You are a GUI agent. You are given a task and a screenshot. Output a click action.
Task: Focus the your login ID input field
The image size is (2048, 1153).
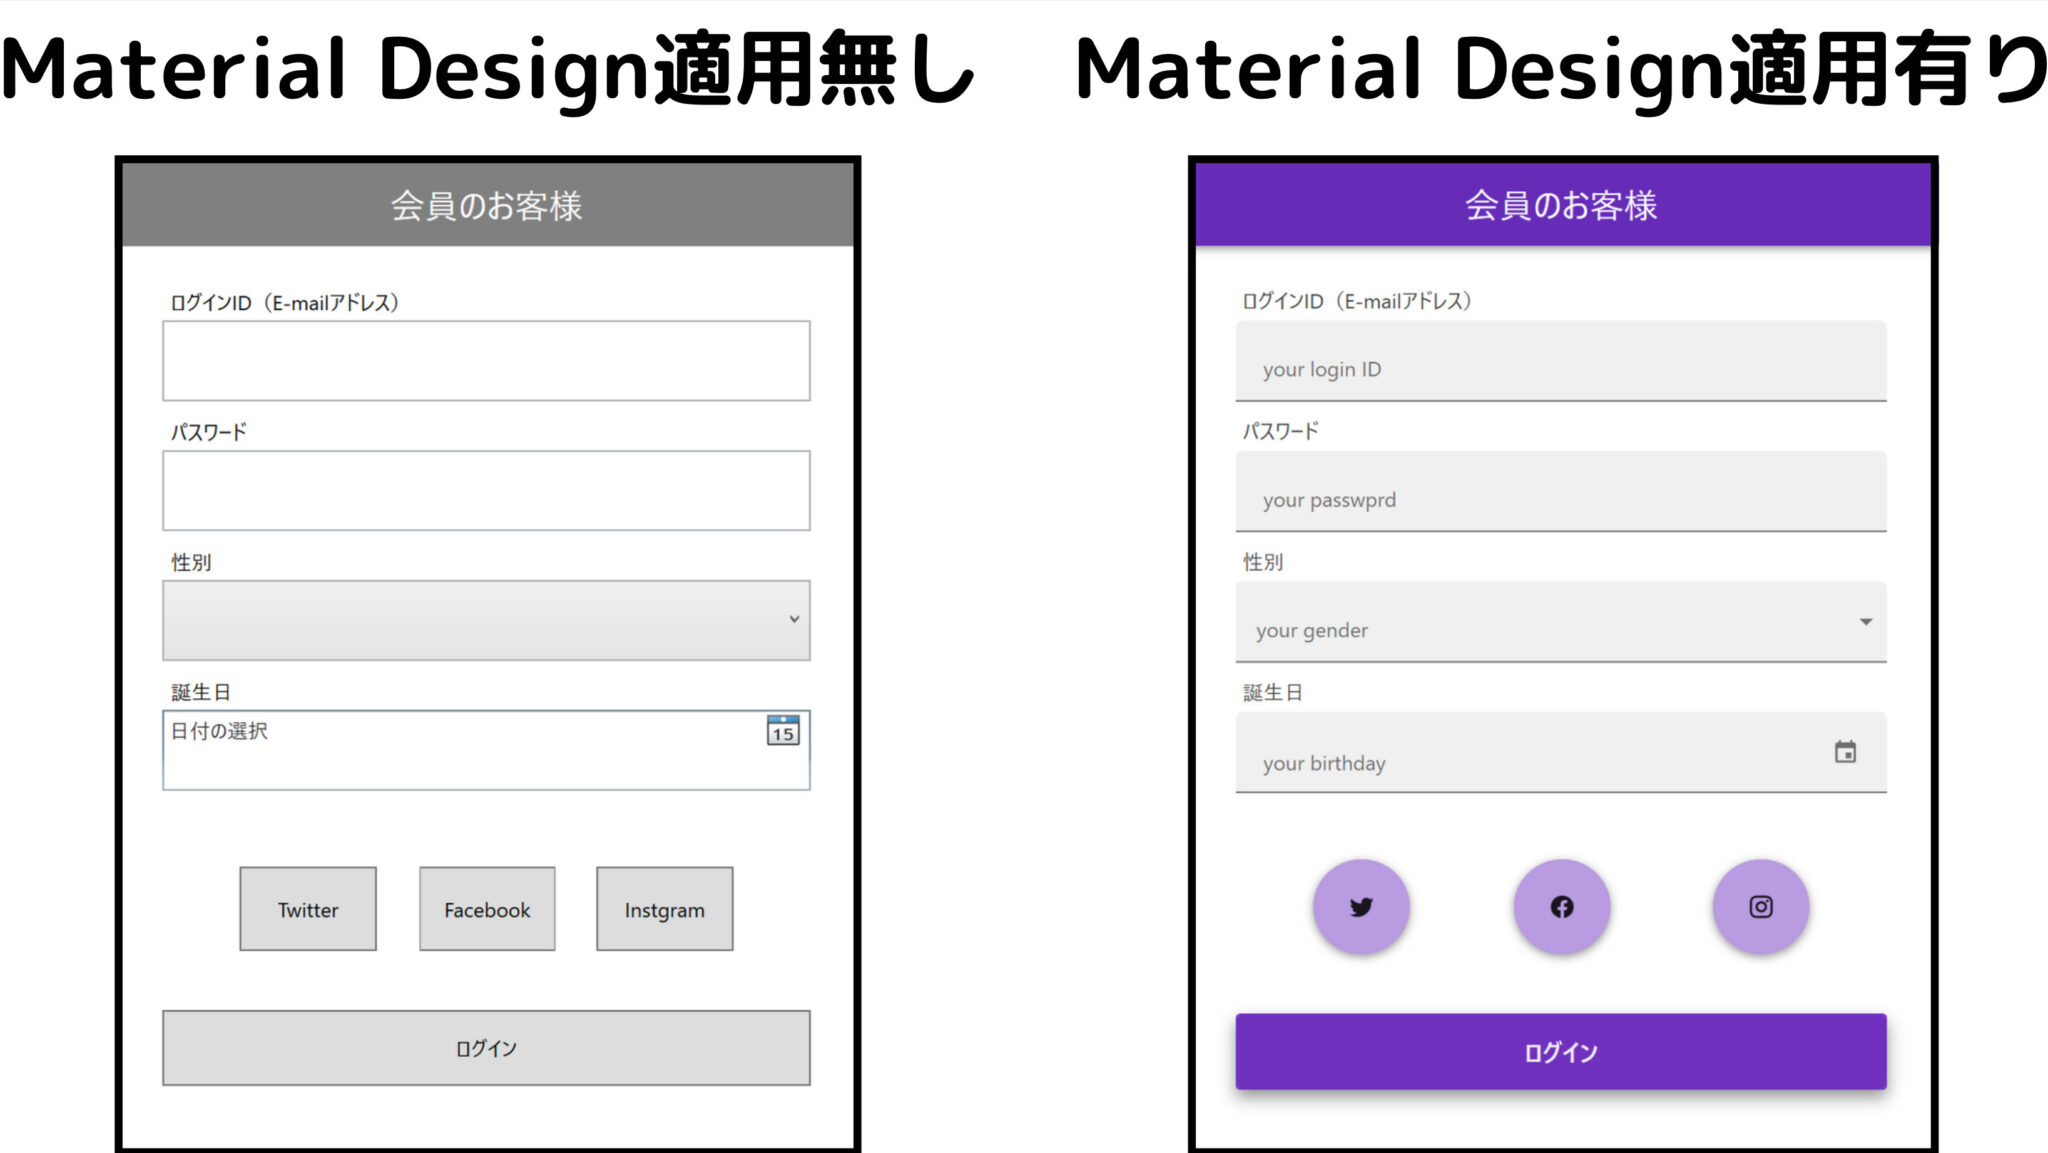1560,361
